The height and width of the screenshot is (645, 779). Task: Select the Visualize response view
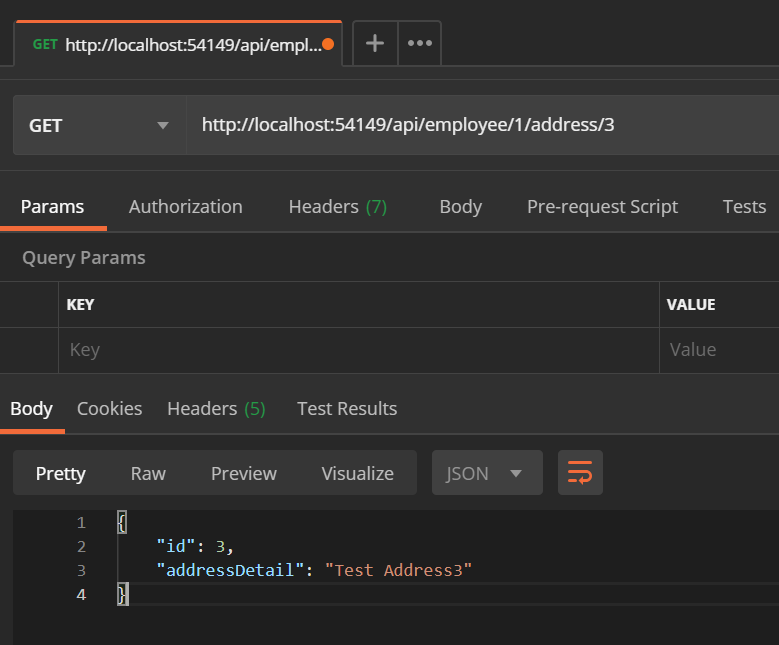click(357, 473)
